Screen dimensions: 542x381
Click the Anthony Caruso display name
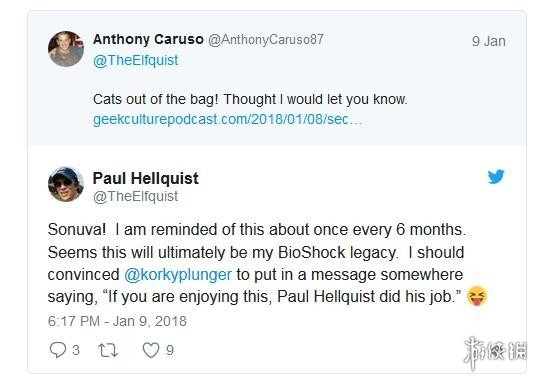[x=148, y=39]
